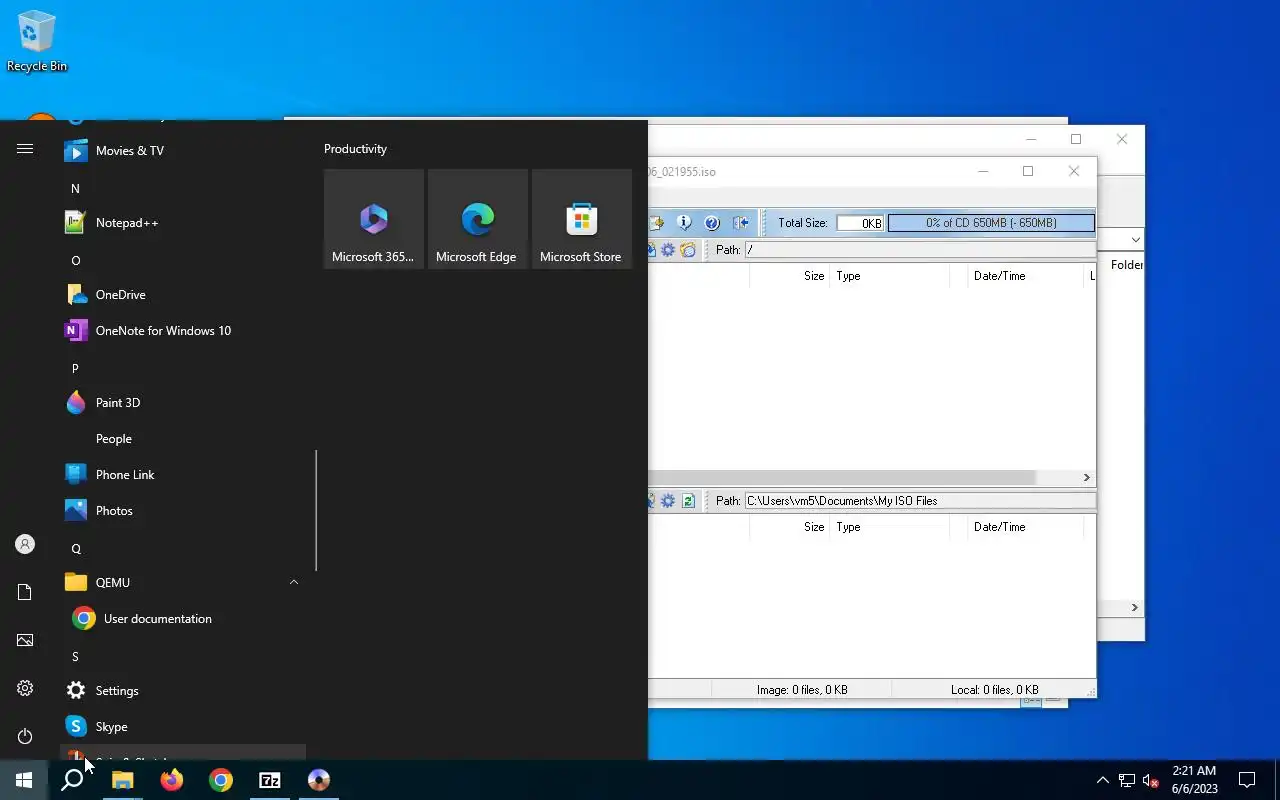Click the Windows Start button
The width and height of the screenshot is (1280, 800).
pos(24,780)
